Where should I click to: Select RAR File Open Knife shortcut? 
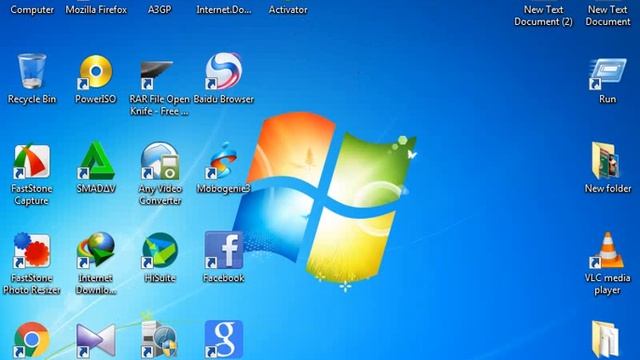pos(157,75)
